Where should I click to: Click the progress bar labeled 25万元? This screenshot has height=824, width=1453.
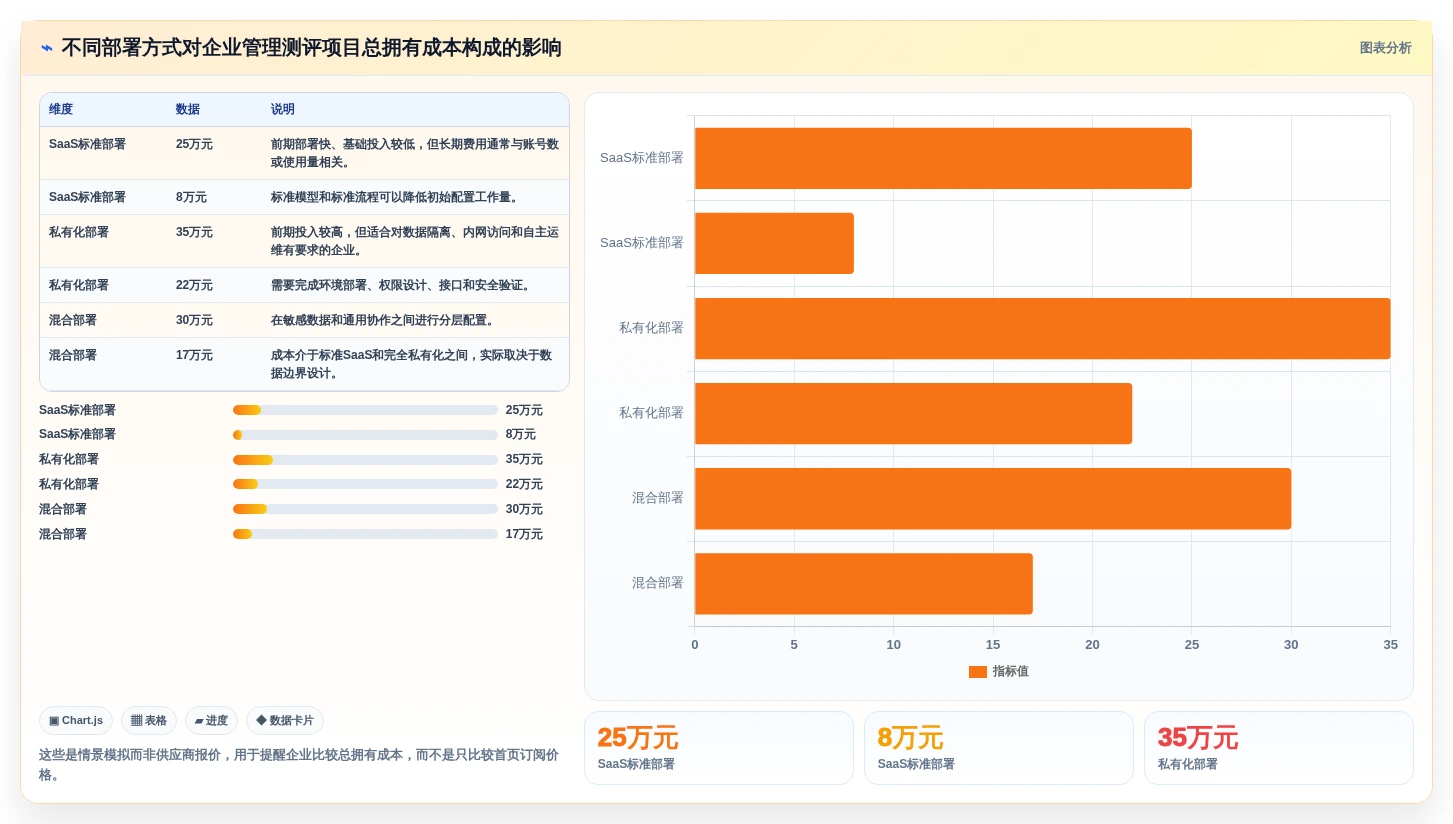(x=365, y=410)
